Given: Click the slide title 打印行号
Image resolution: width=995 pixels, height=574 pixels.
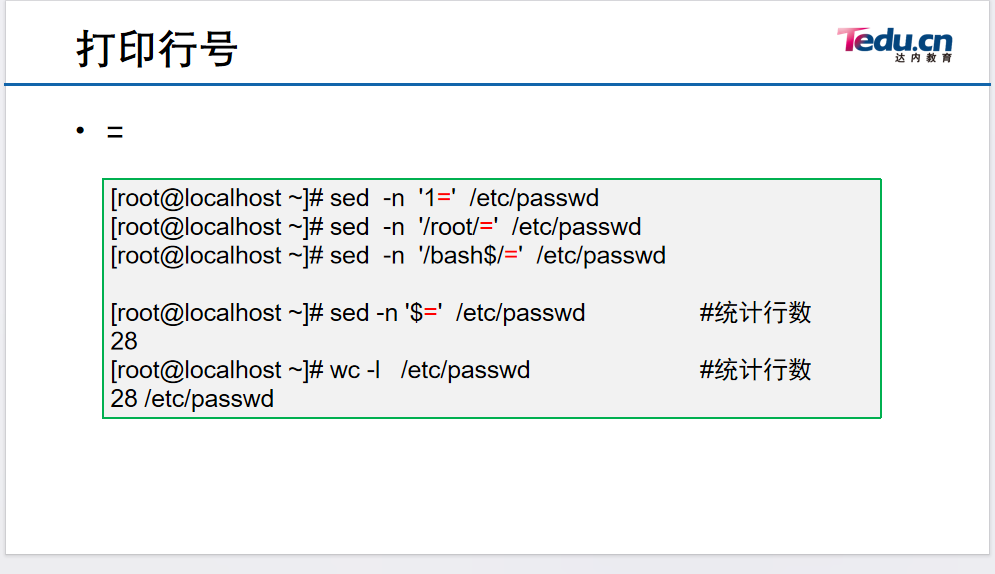Looking at the screenshot, I should coord(157,49).
